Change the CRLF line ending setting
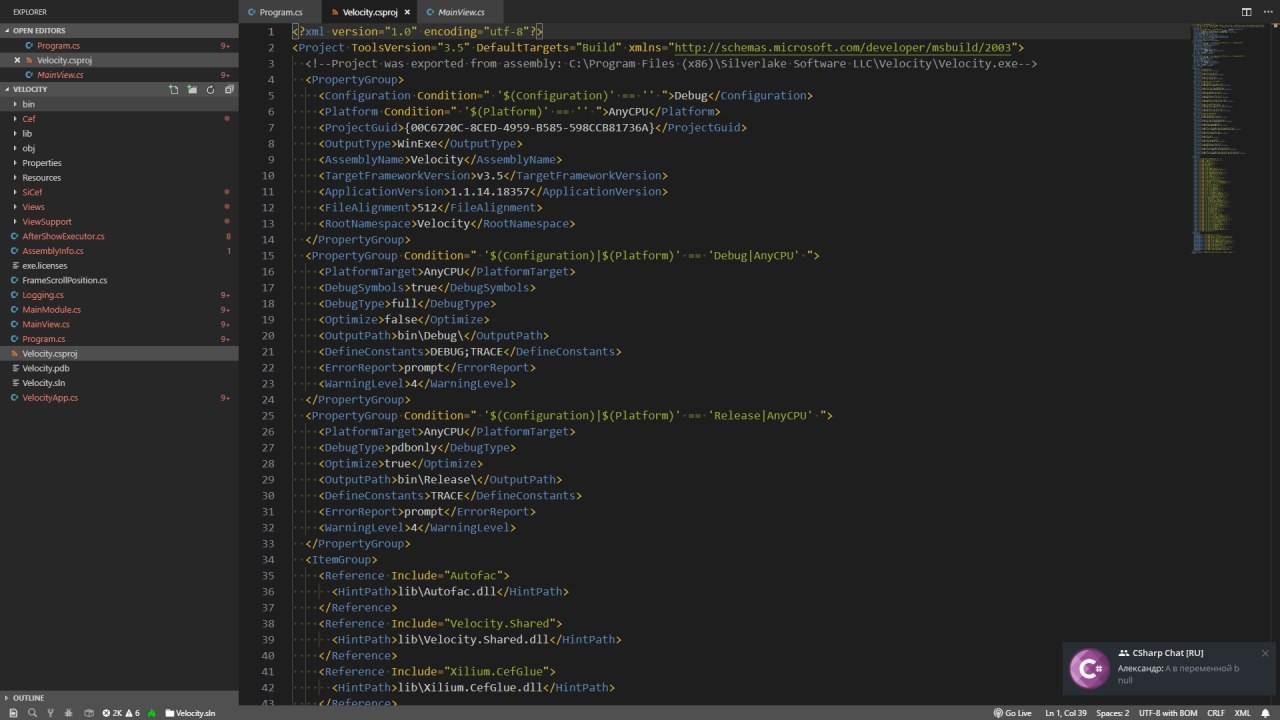The height and width of the screenshot is (720, 1280). (1216, 713)
